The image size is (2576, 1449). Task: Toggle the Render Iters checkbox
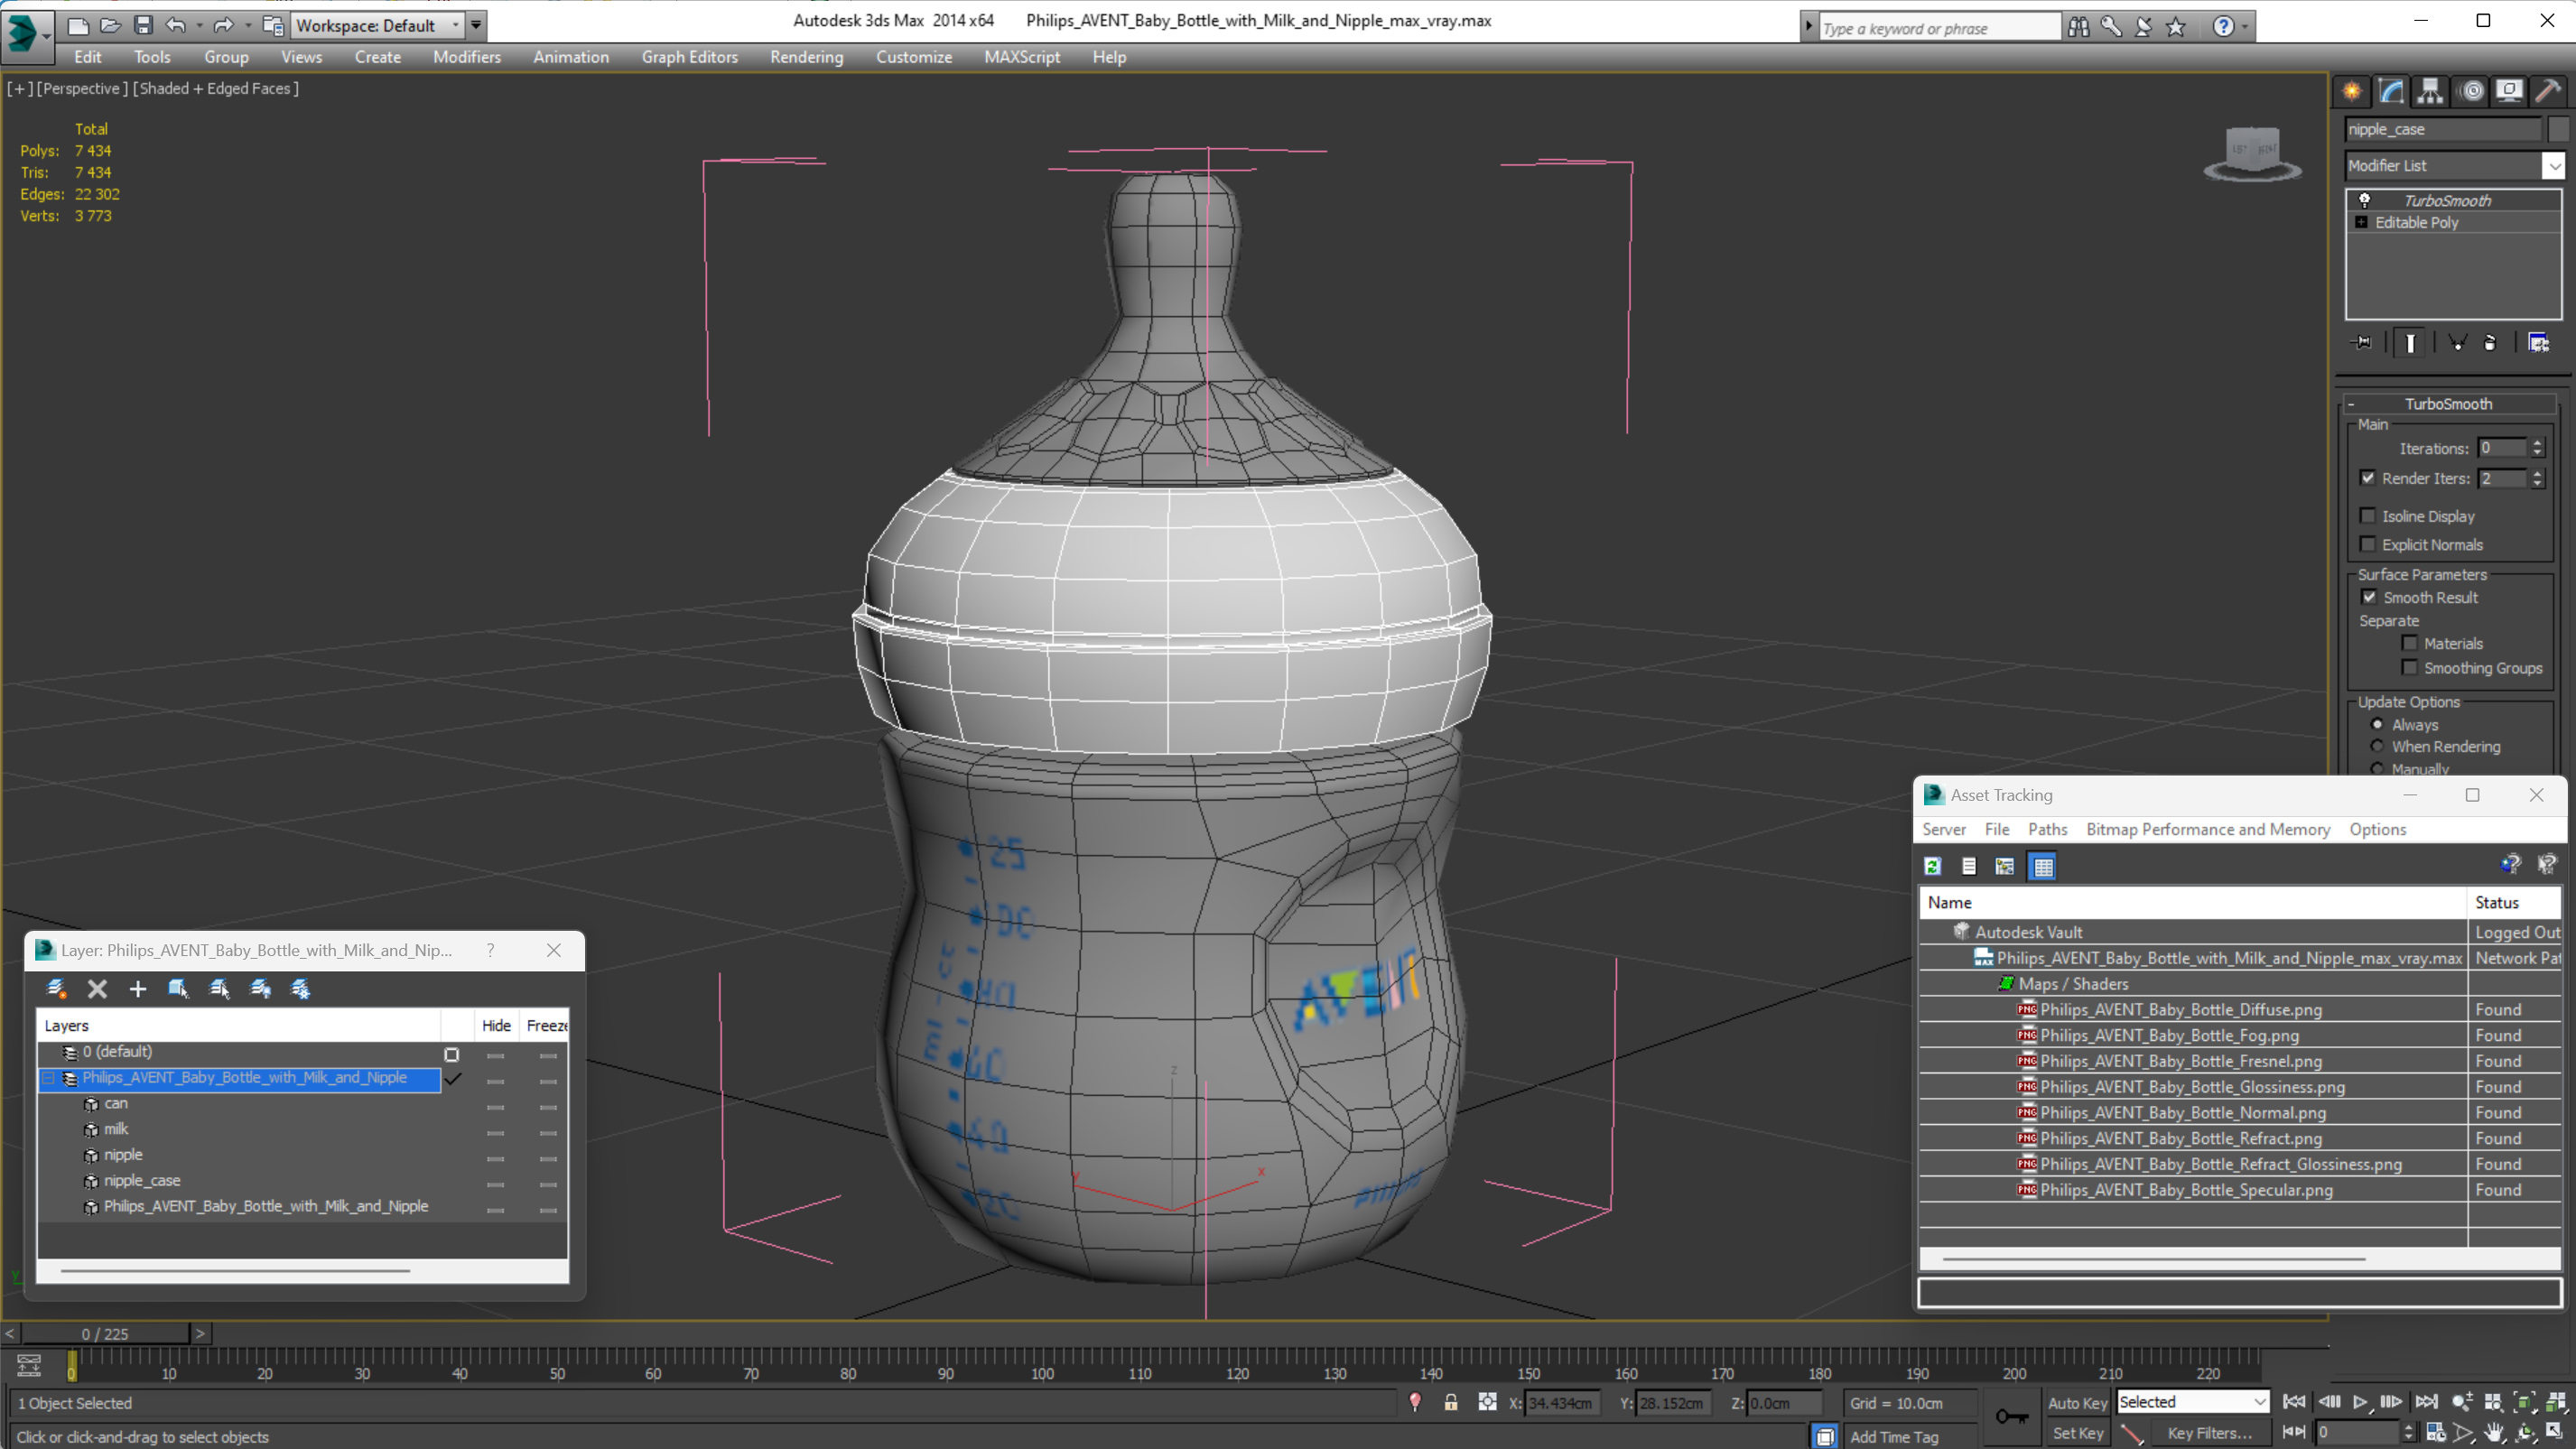2368,478
